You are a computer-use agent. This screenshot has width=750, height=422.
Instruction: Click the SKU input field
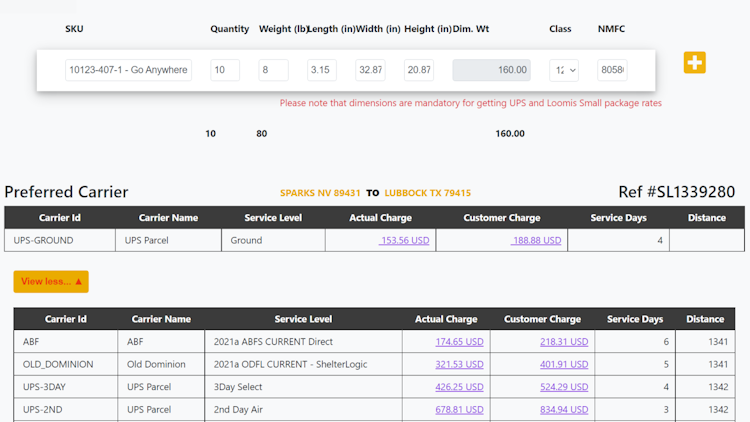[x=128, y=70]
